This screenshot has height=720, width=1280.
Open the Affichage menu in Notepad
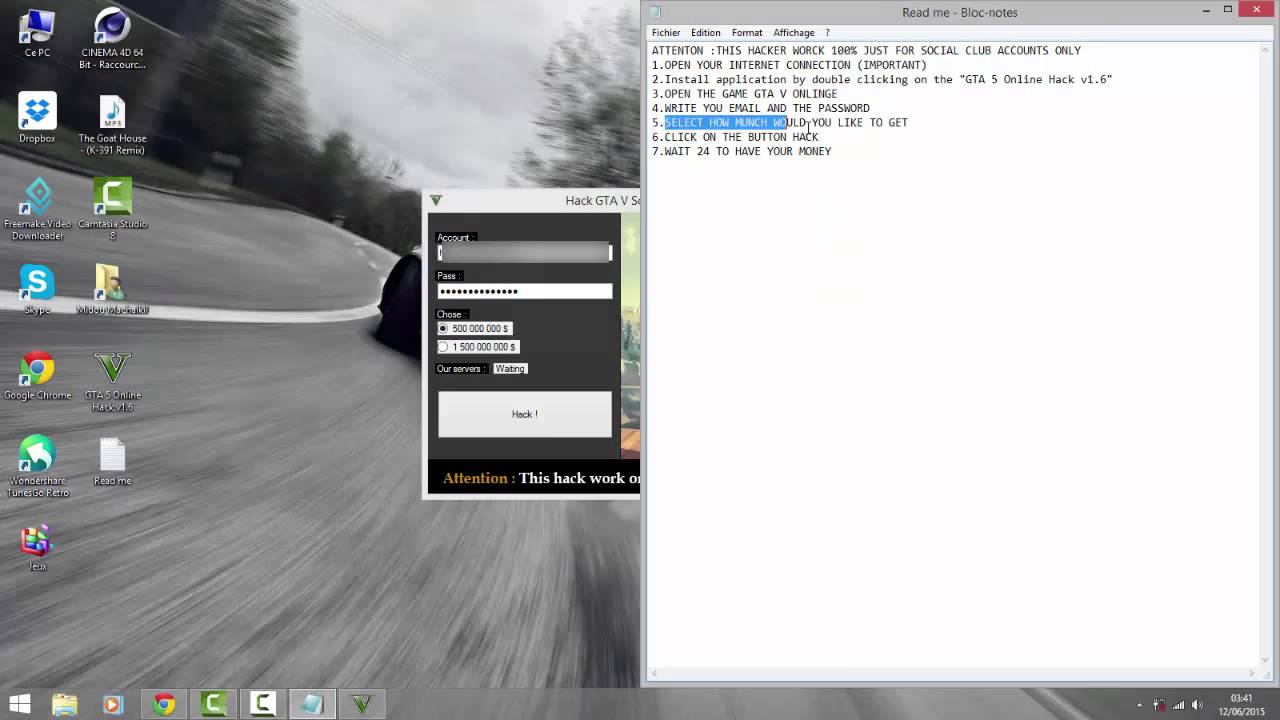point(794,33)
